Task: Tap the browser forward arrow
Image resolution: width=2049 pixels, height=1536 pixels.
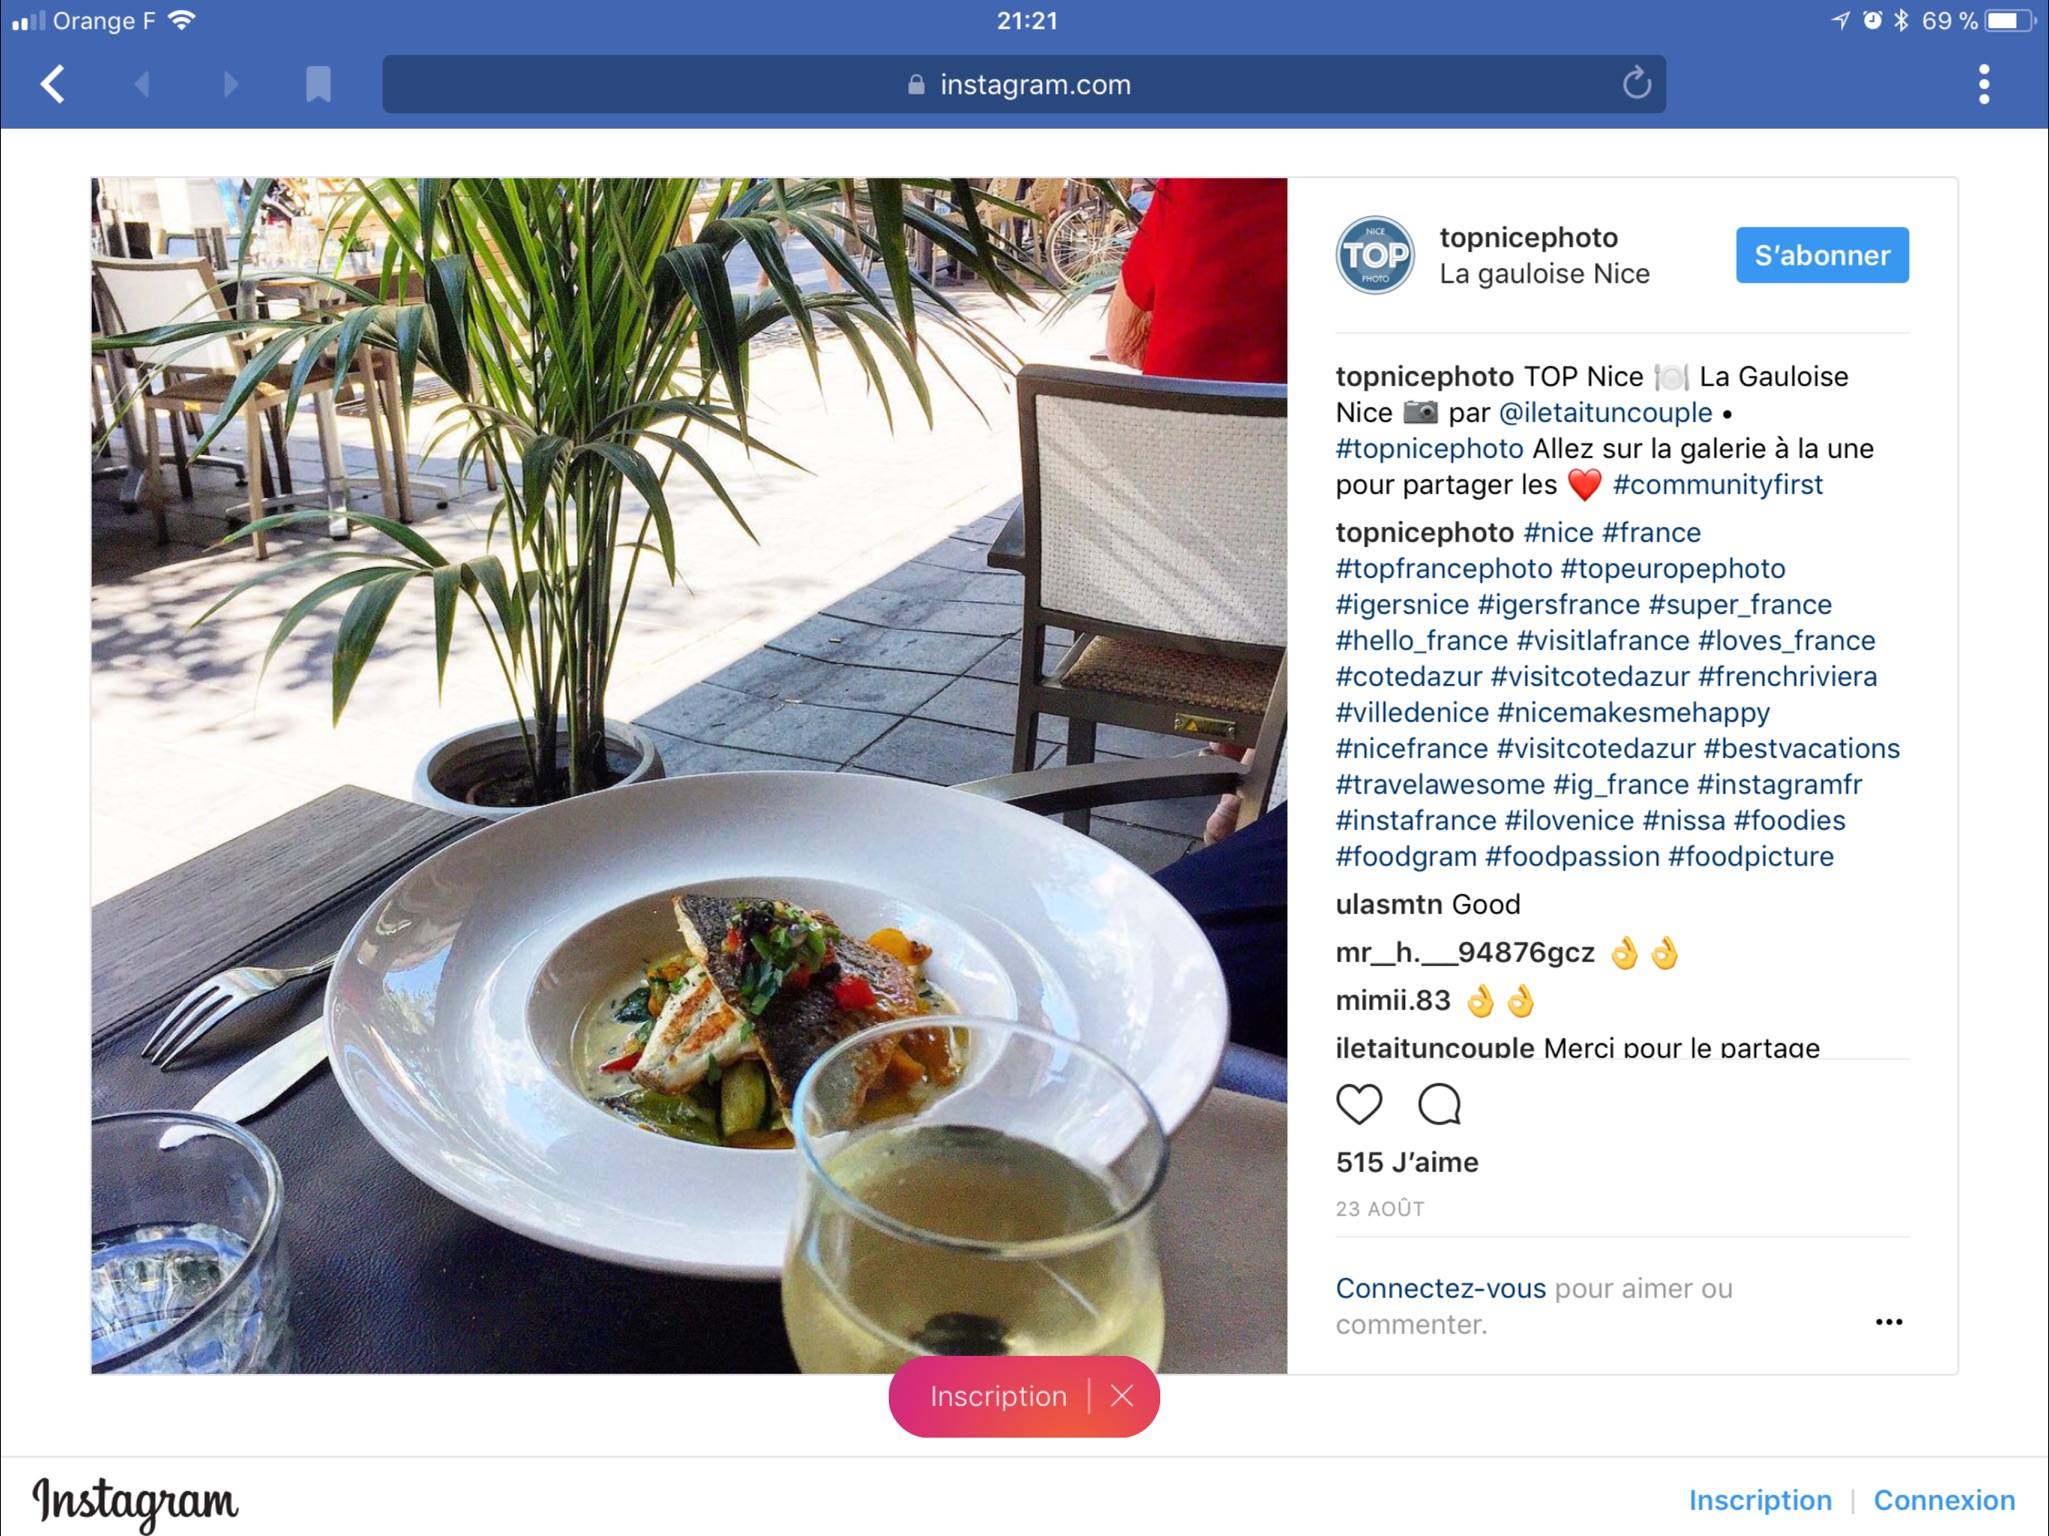Action: click(x=230, y=84)
